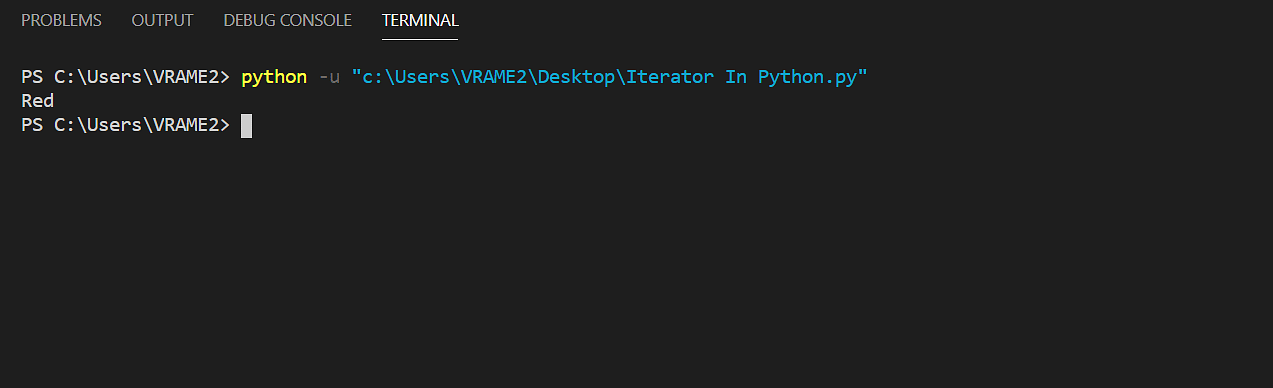1273x388 pixels.
Task: Open the Iterator In Python.py path link
Action: tap(609, 78)
